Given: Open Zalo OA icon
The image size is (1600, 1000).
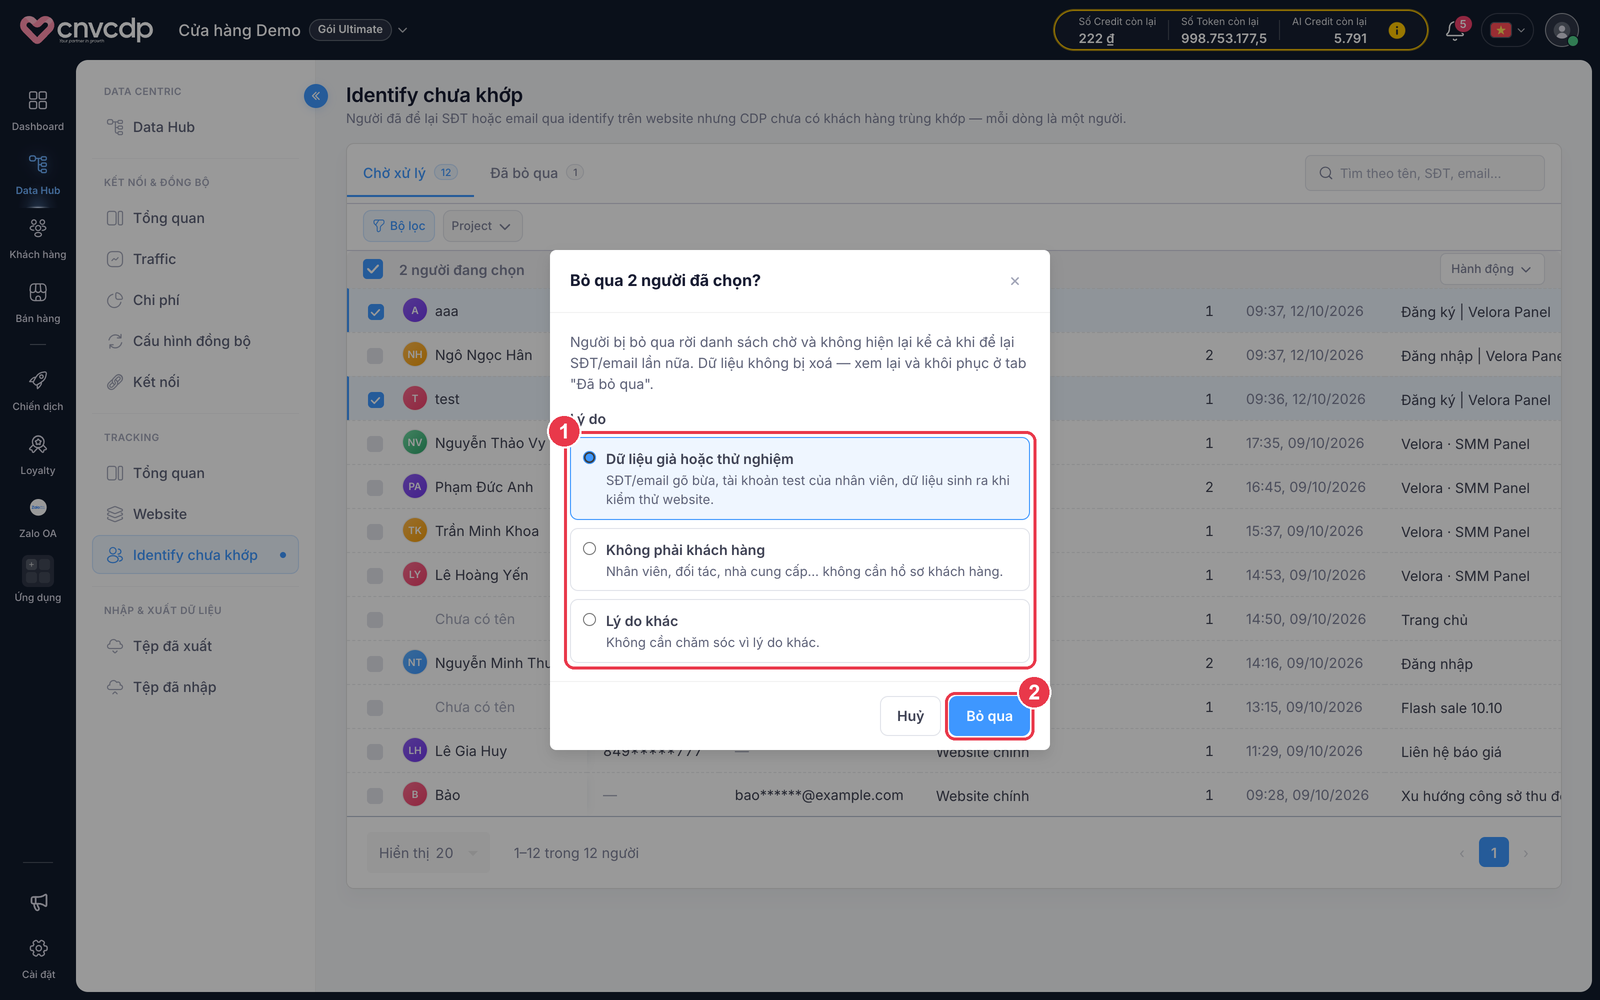Looking at the screenshot, I should pos(38,508).
